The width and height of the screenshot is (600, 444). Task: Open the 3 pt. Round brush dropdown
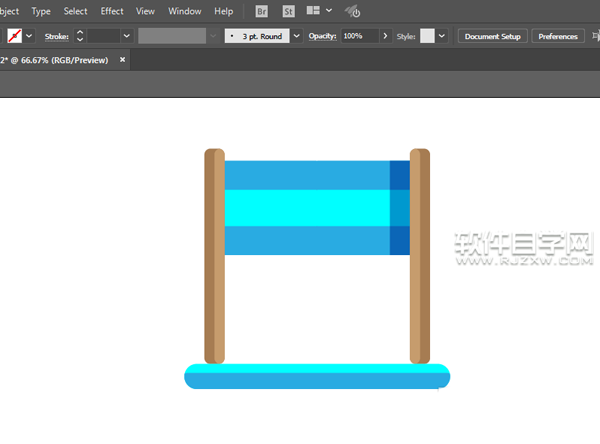point(296,36)
